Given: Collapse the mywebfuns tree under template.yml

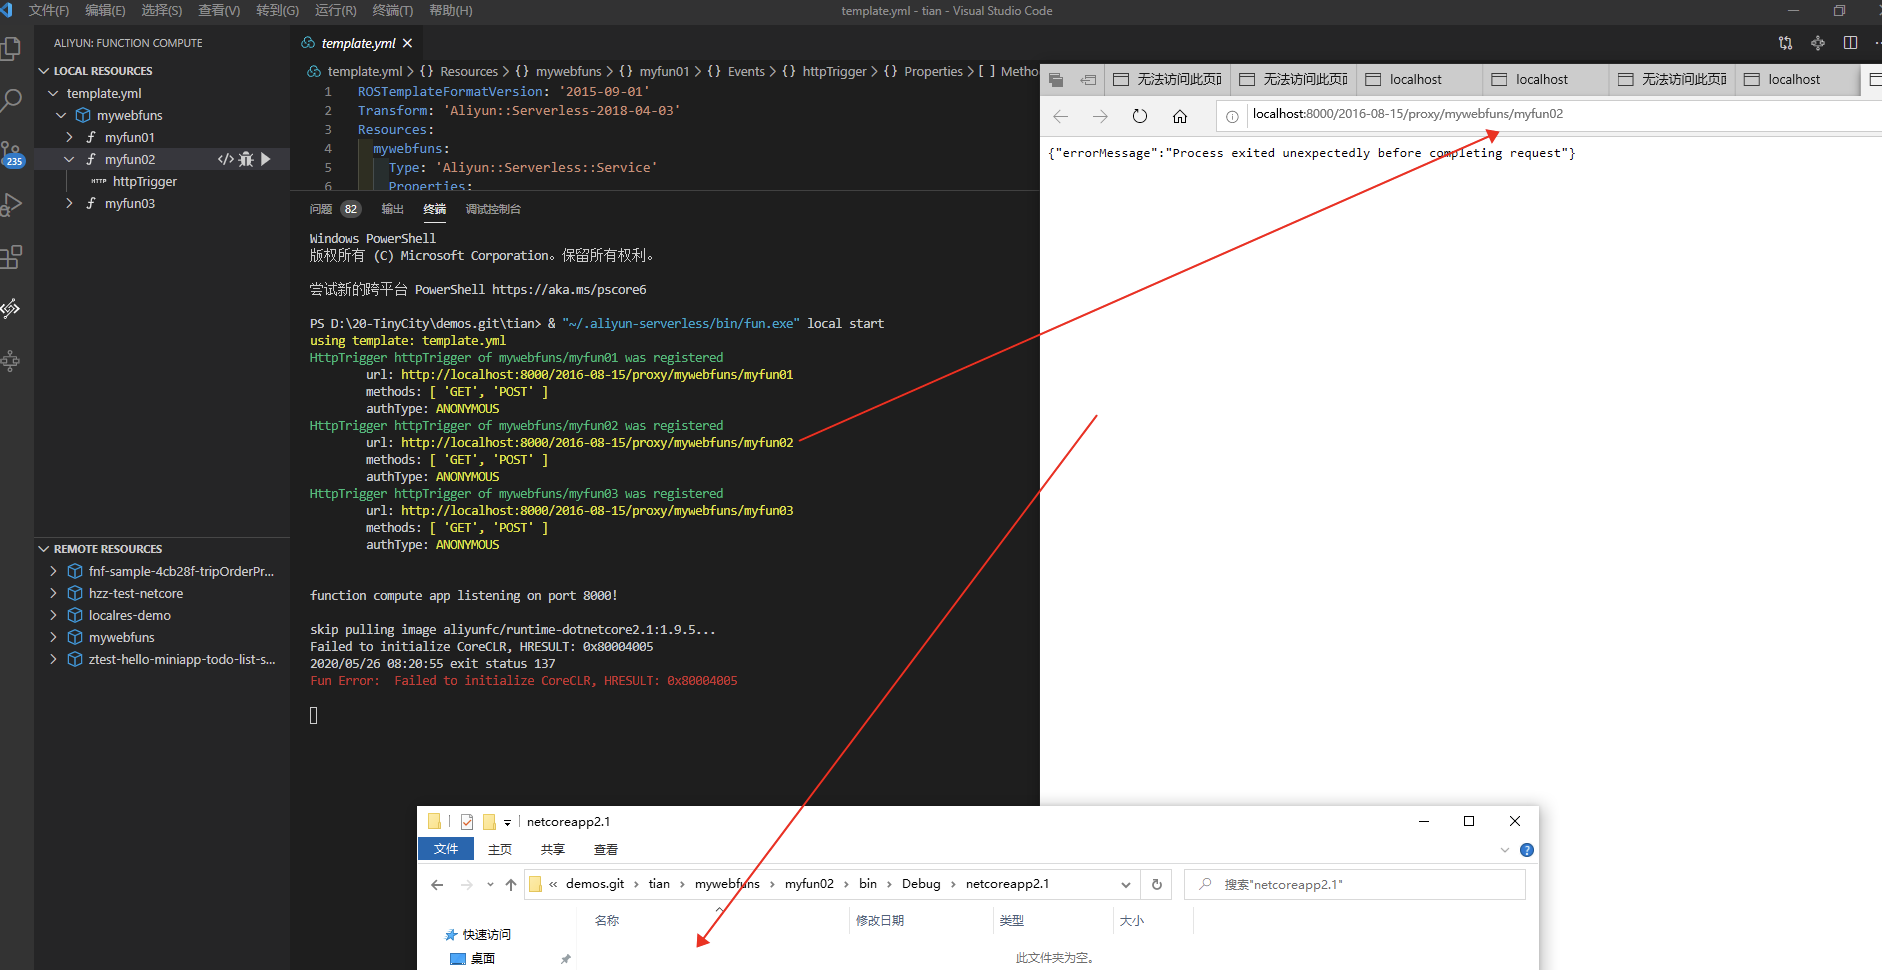Looking at the screenshot, I should [x=61, y=115].
